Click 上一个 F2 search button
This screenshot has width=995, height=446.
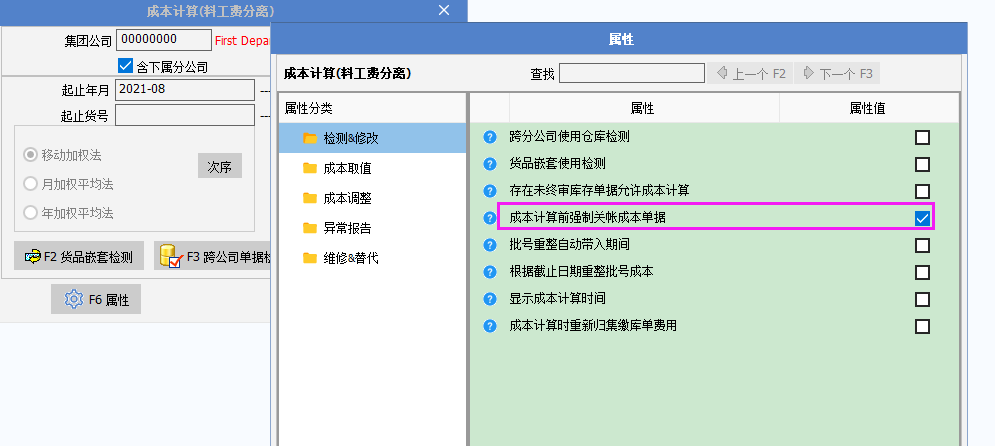(x=750, y=74)
